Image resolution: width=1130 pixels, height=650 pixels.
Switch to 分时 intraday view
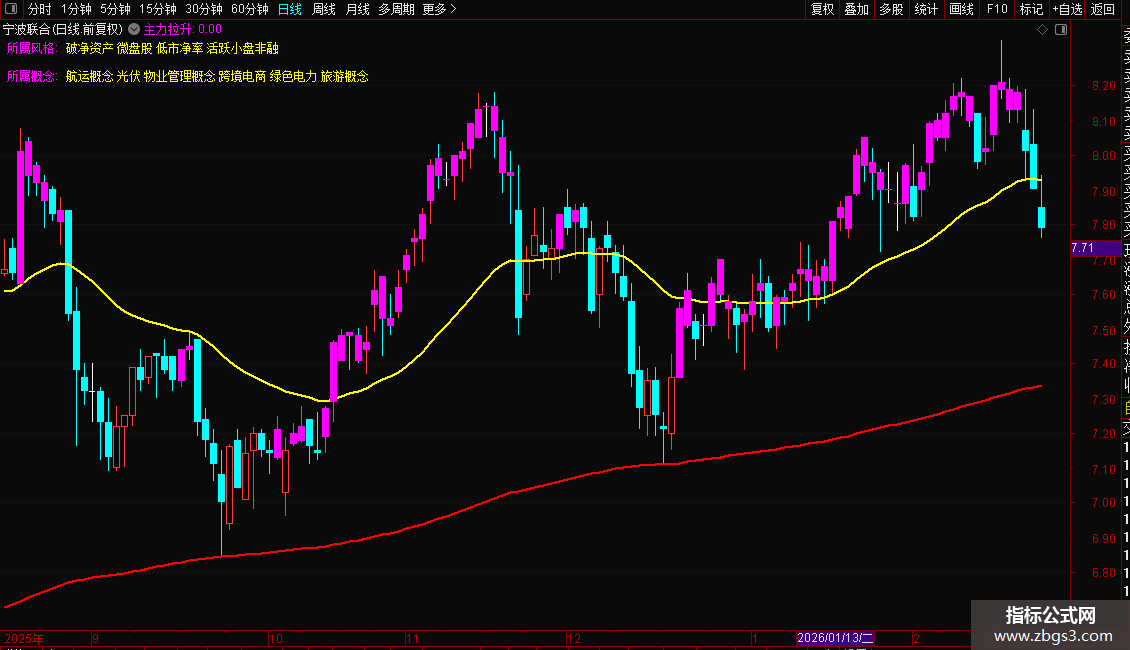(40, 9)
